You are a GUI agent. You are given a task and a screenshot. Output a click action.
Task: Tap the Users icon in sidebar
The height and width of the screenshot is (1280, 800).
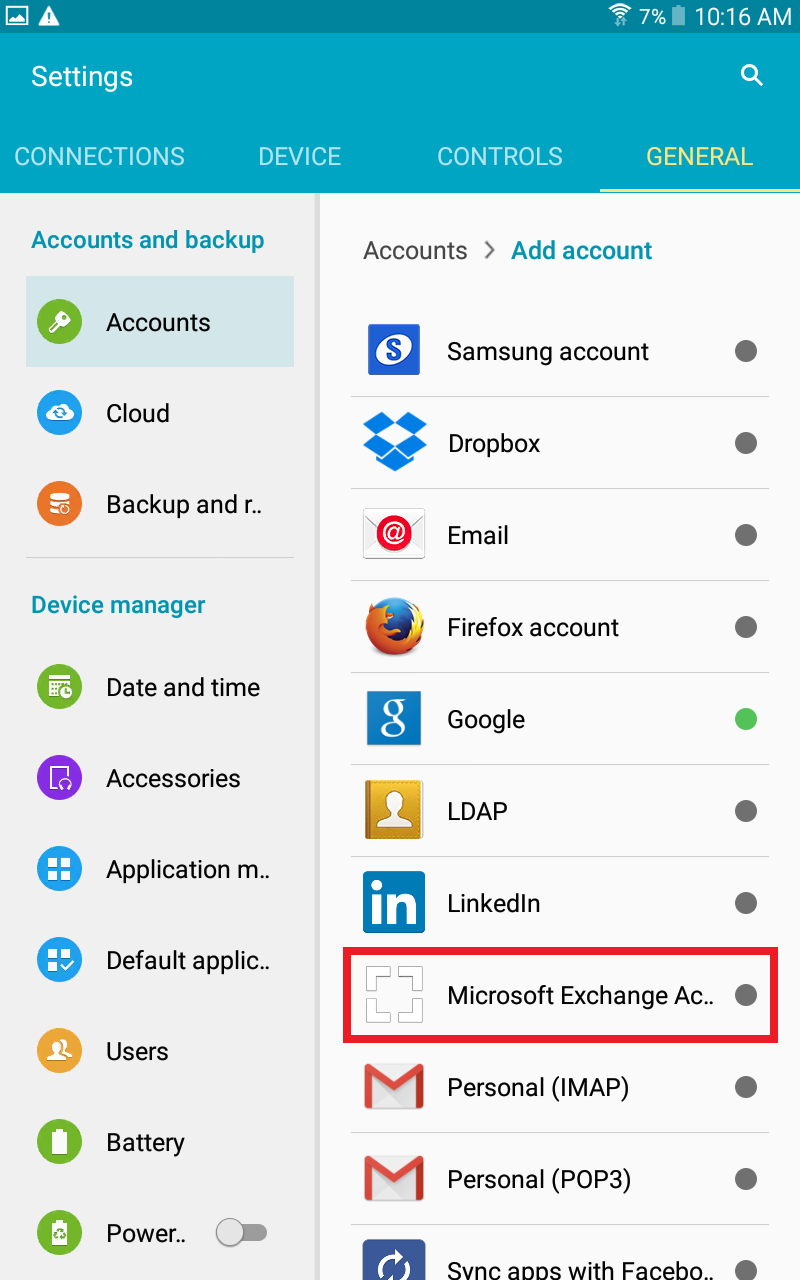[x=59, y=1051]
